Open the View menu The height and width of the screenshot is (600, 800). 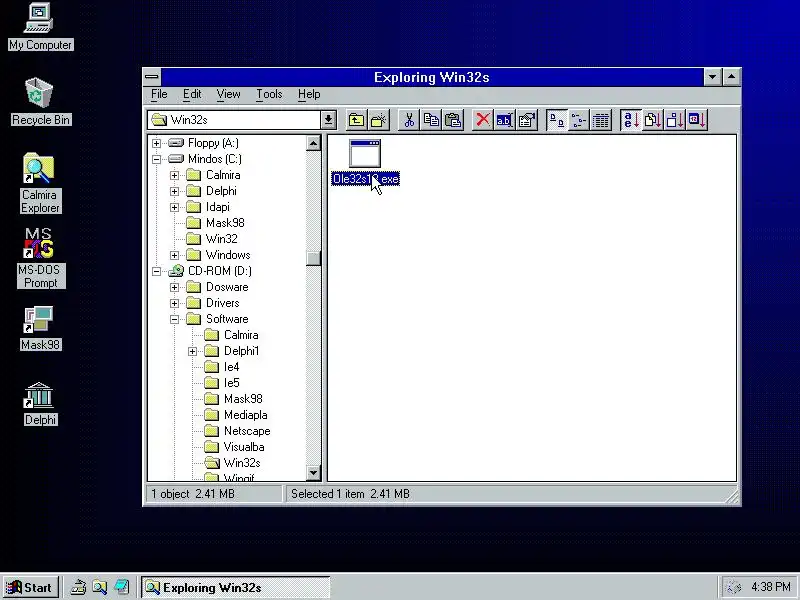pyautogui.click(x=228, y=94)
